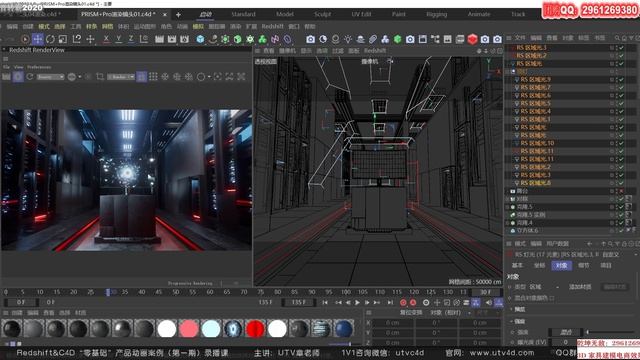Click the green hexagon icon in Redshift toolbar
Image resolution: width=640 pixels, height=360 pixels.
coord(398,39)
